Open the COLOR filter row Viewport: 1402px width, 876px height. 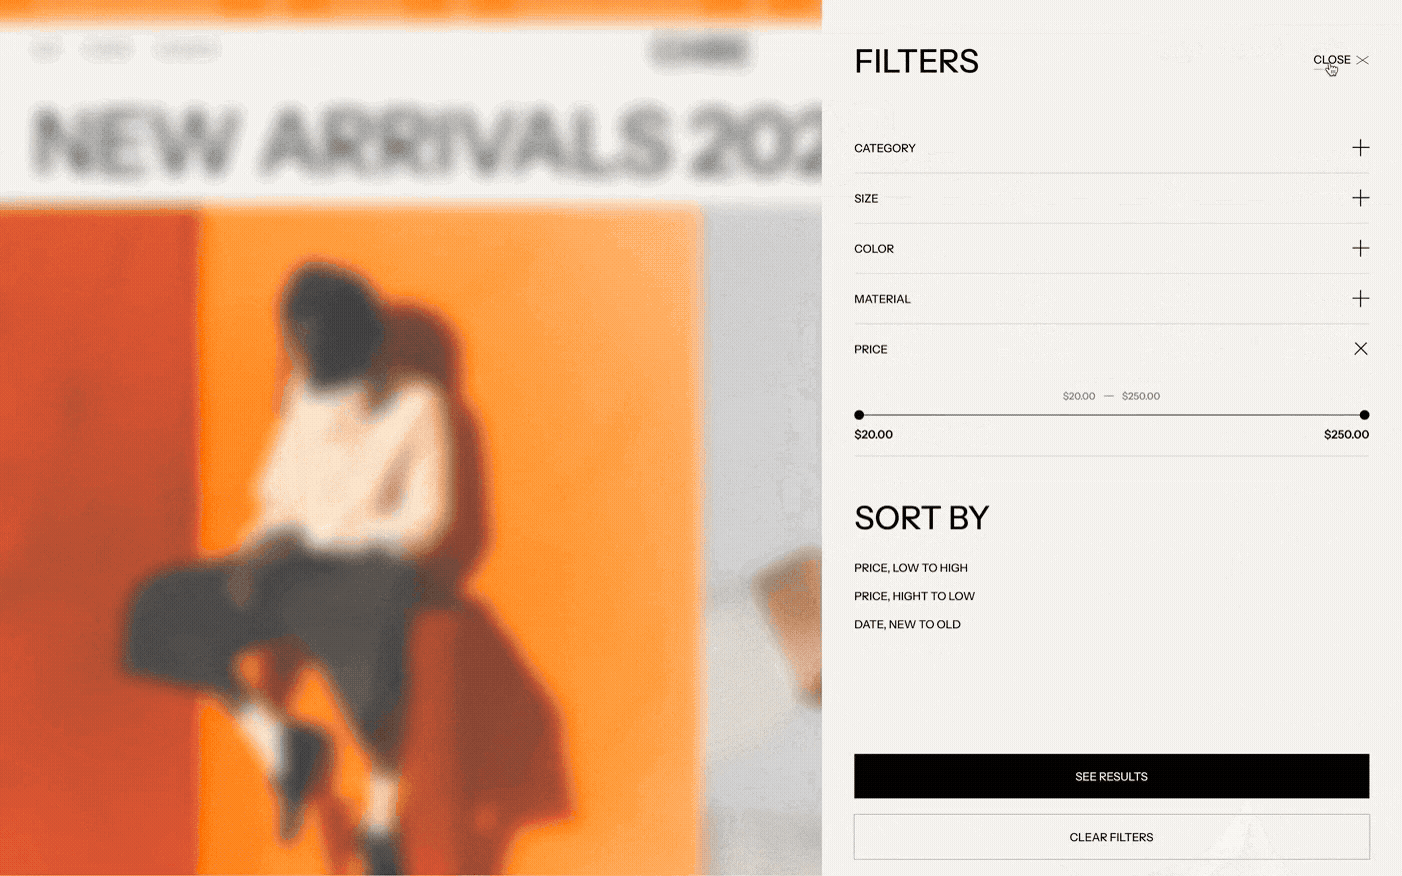pyautogui.click(x=1111, y=248)
